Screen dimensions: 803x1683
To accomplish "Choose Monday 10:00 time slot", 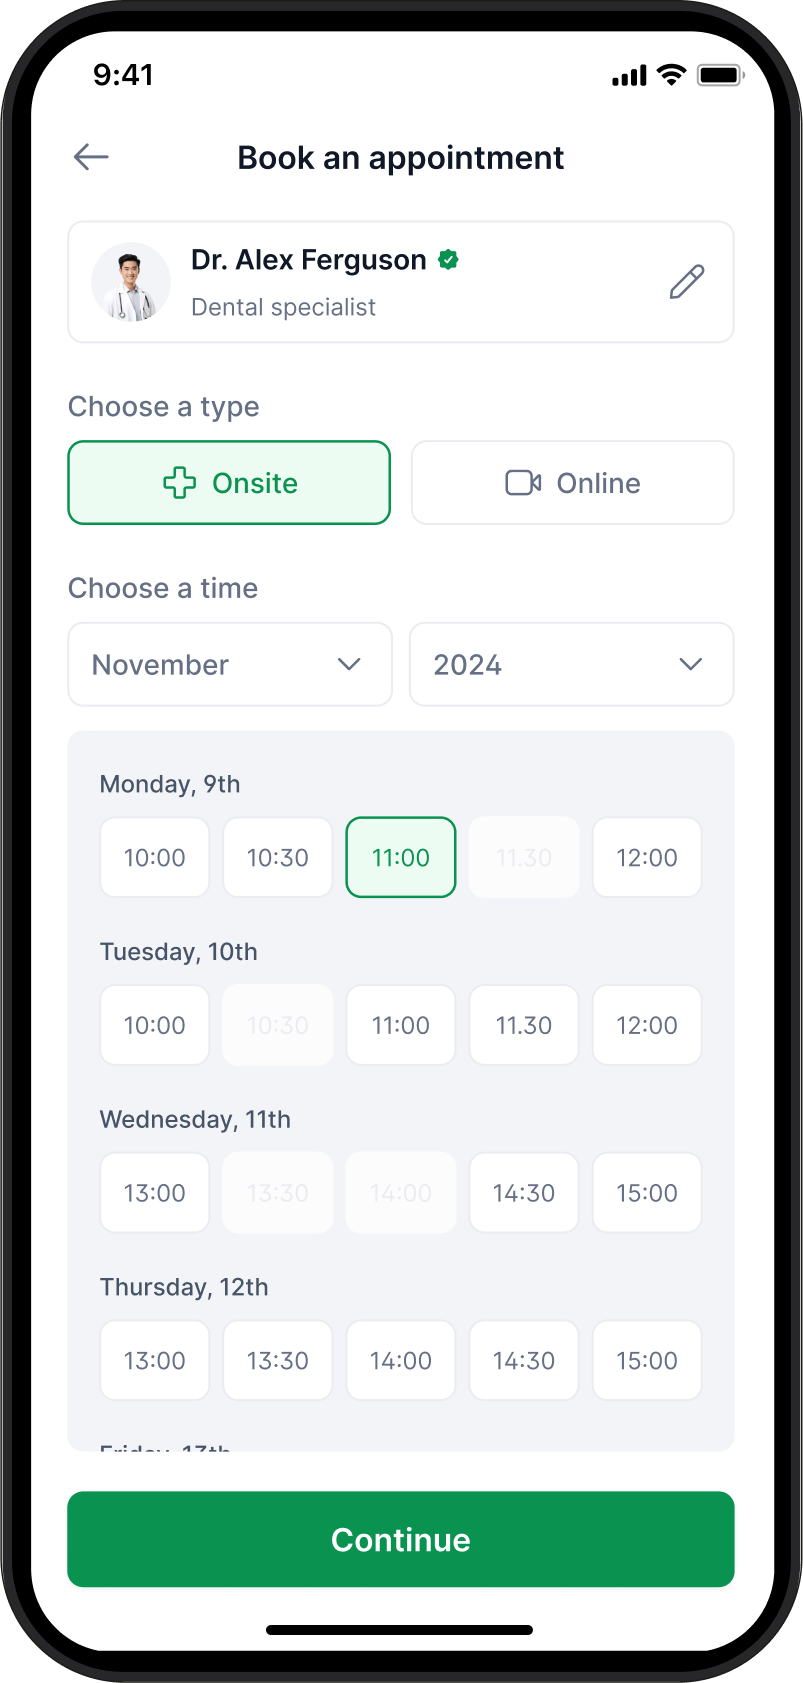I will (155, 857).
